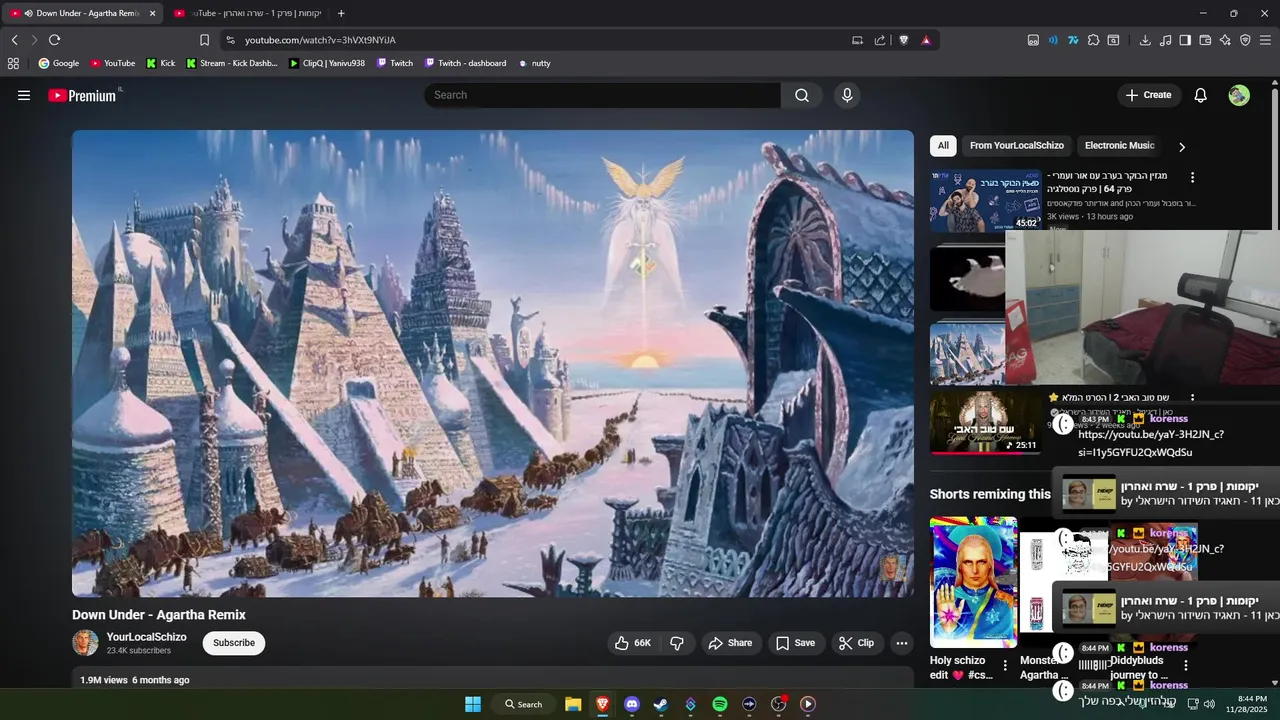The width and height of the screenshot is (1280, 720).
Task: Click the Clip button under video
Action: click(x=857, y=643)
